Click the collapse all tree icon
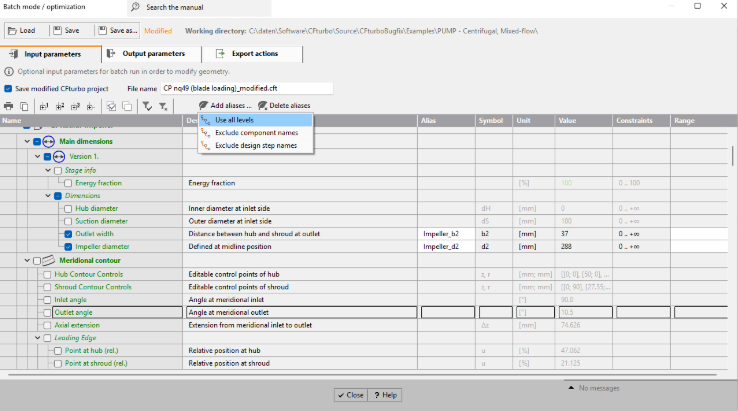Viewport: 738px width, 411px height. pyautogui.click(x=91, y=106)
